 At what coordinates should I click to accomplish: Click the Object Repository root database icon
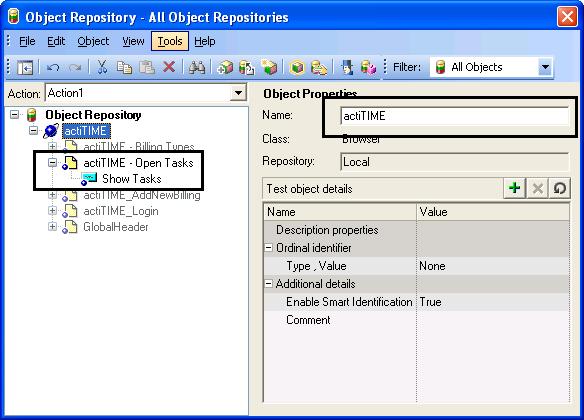coord(32,115)
